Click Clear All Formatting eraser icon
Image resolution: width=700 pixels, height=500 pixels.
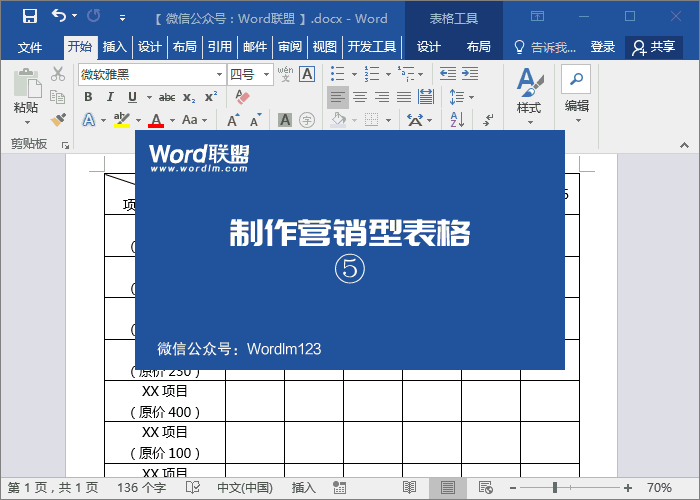[242, 97]
